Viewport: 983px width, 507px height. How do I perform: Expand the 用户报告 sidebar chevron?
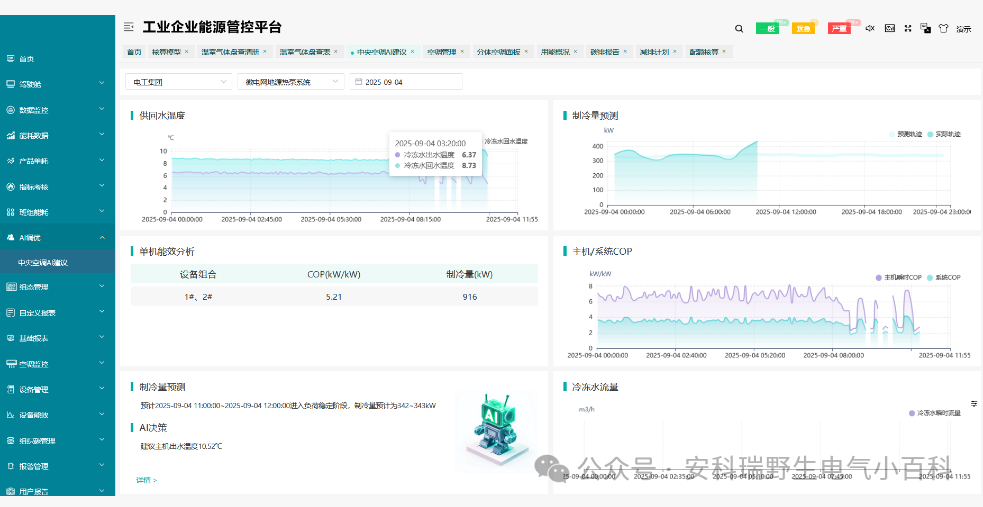click(102, 491)
